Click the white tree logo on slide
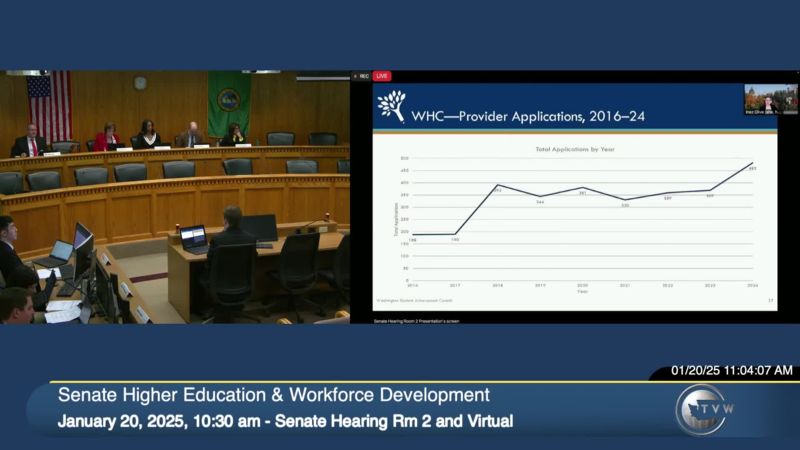 tap(391, 107)
